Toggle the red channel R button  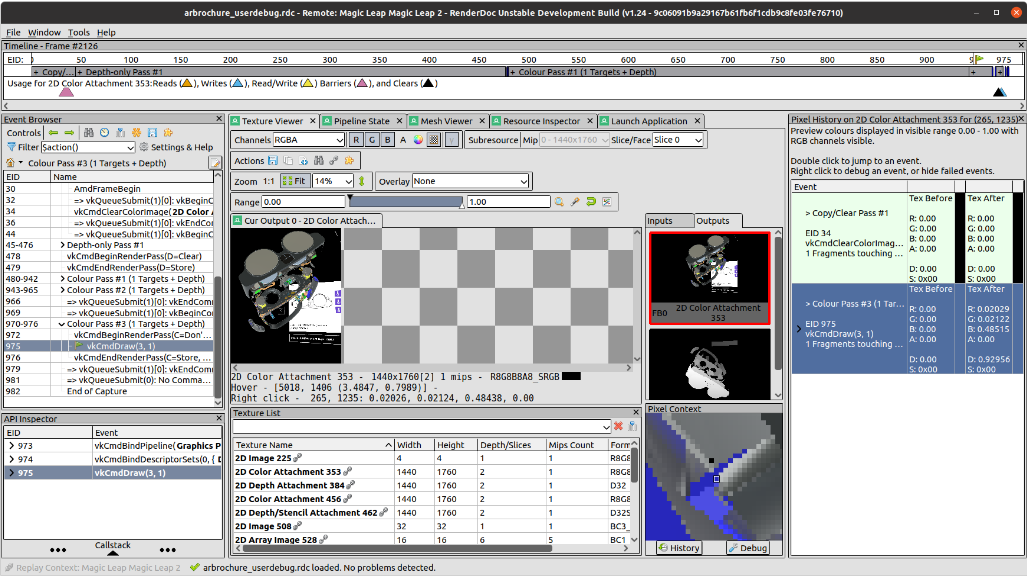356,140
